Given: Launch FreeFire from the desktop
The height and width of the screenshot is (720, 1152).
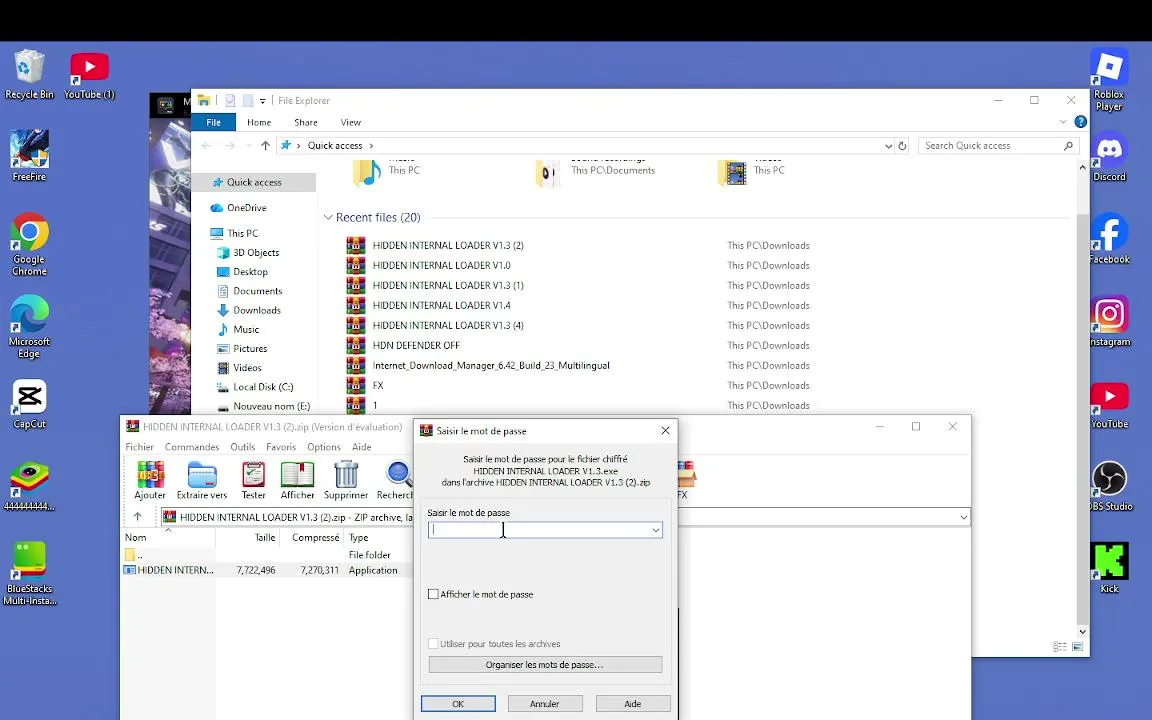Looking at the screenshot, I should [x=29, y=156].
